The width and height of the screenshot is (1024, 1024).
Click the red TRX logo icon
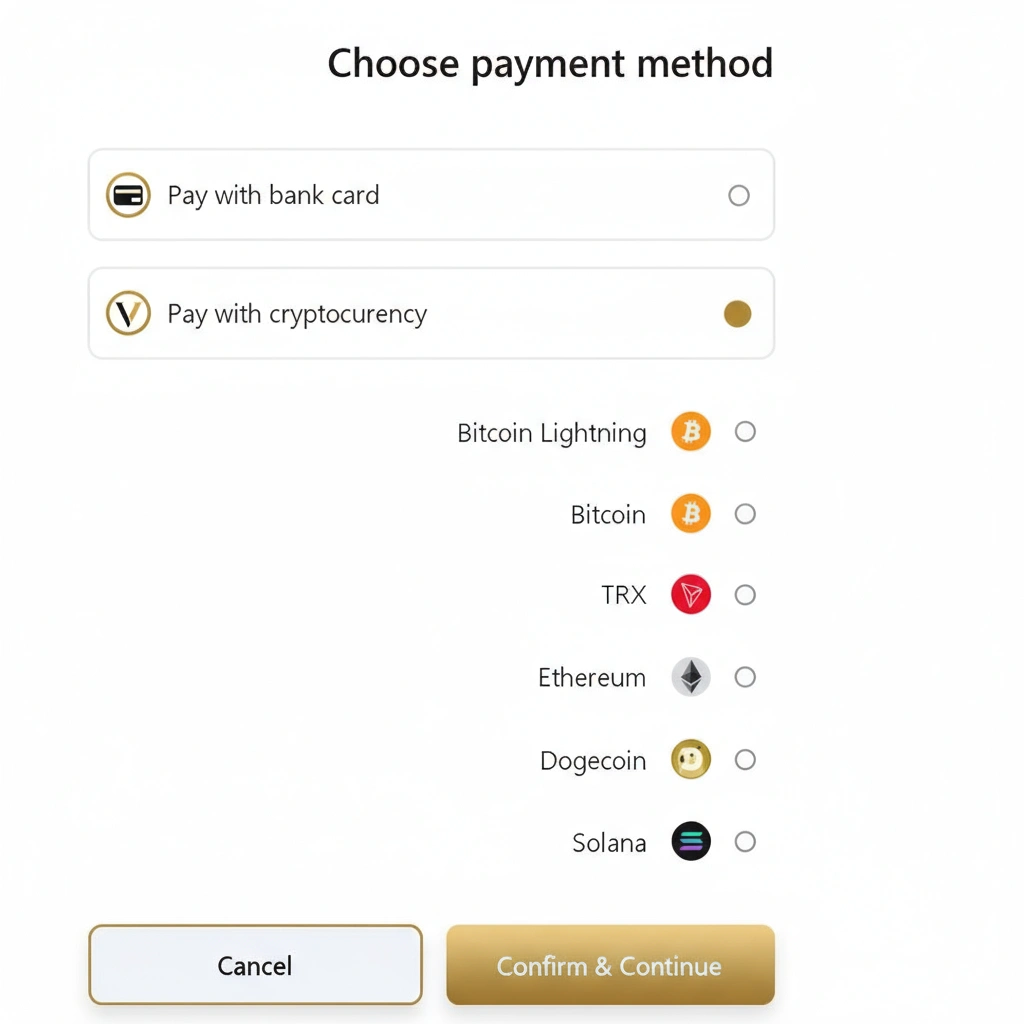pos(690,595)
